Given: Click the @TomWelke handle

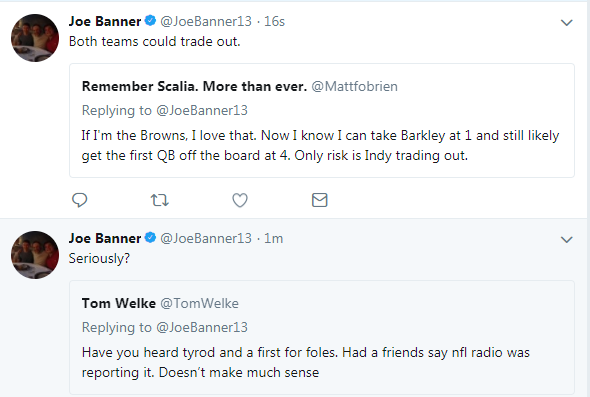Looking at the screenshot, I should click(199, 303).
